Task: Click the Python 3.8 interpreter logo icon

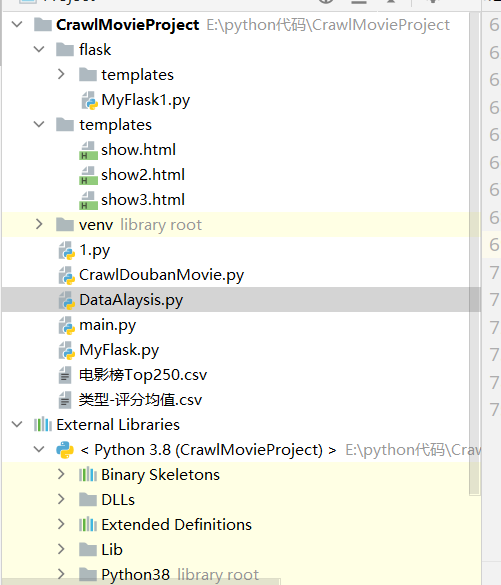Action: pos(65,450)
